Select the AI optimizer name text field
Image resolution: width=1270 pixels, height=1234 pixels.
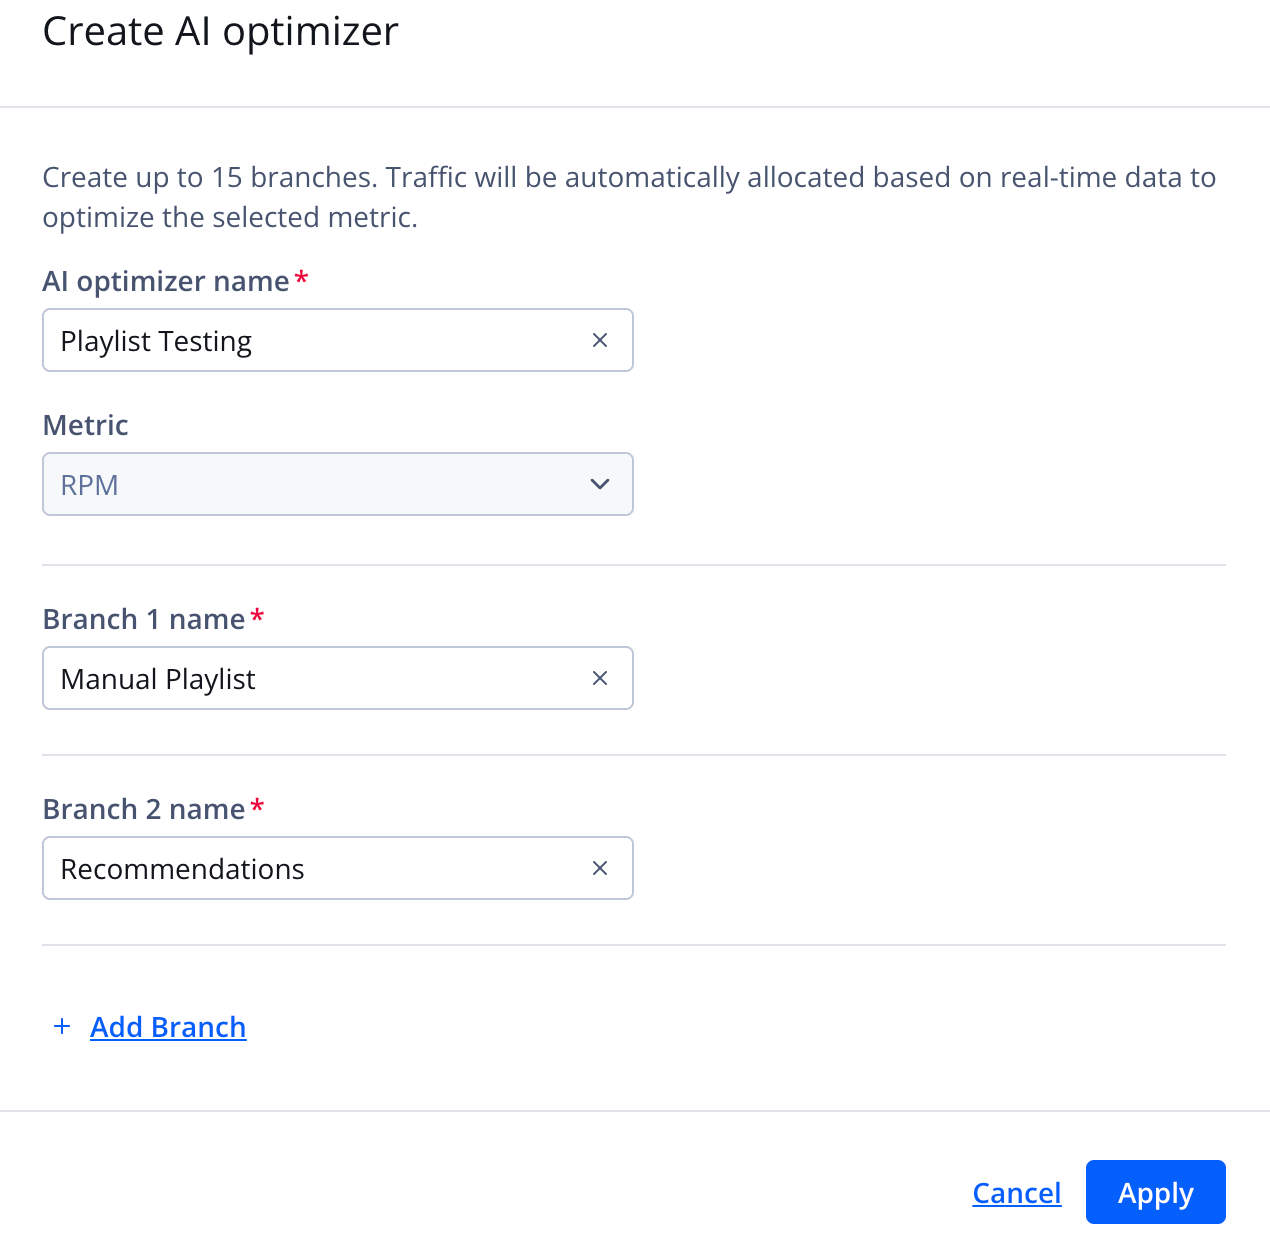(x=300, y=340)
